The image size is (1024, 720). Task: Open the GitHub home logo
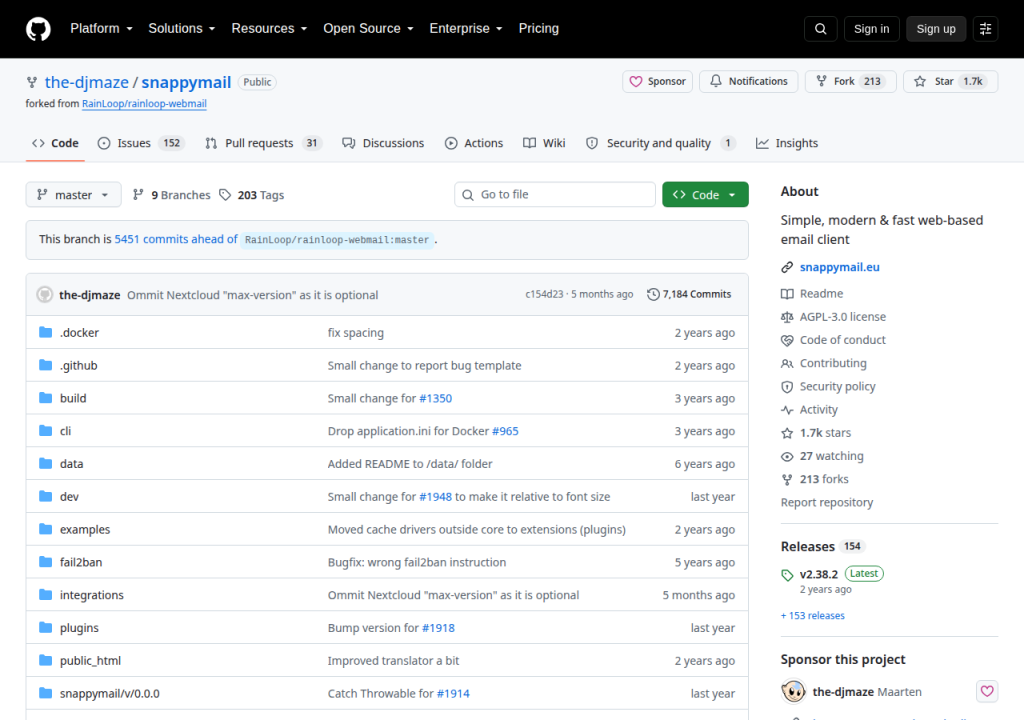[x=38, y=29]
